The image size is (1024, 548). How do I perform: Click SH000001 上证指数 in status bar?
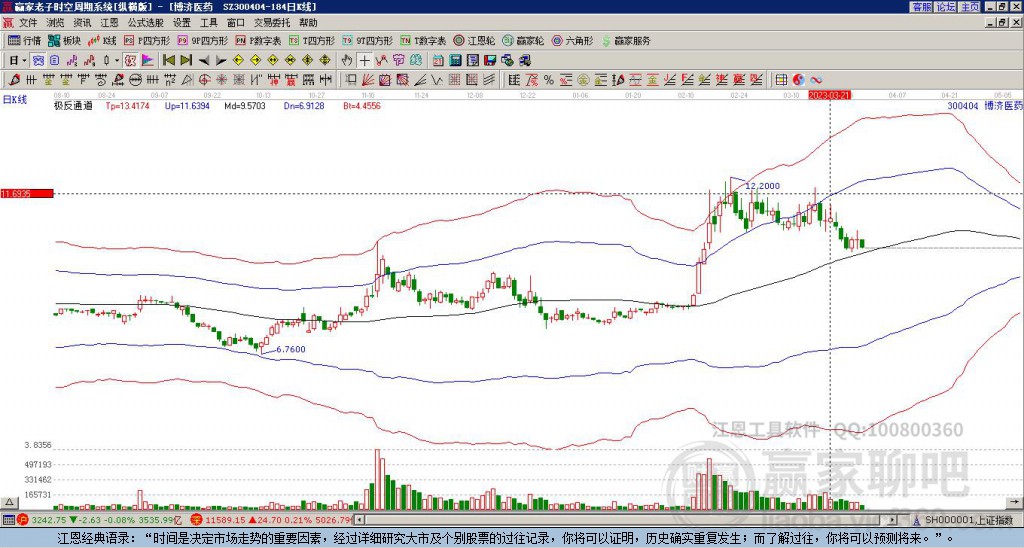pyautogui.click(x=968, y=520)
